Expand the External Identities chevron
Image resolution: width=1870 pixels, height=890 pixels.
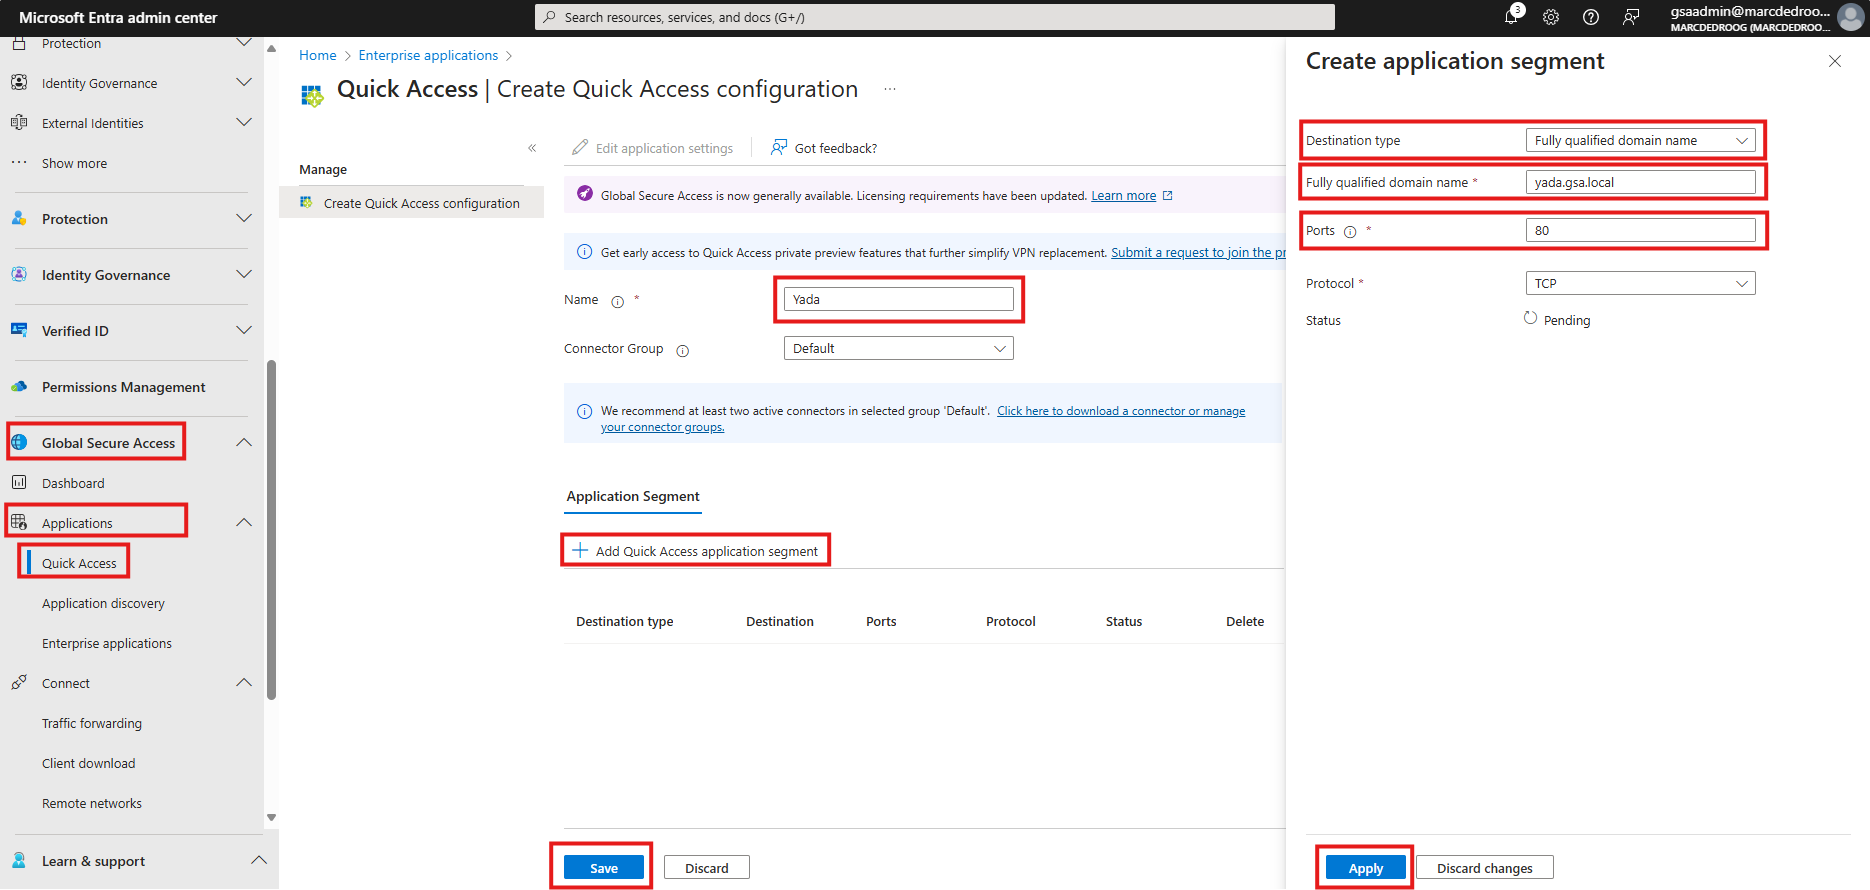(244, 122)
